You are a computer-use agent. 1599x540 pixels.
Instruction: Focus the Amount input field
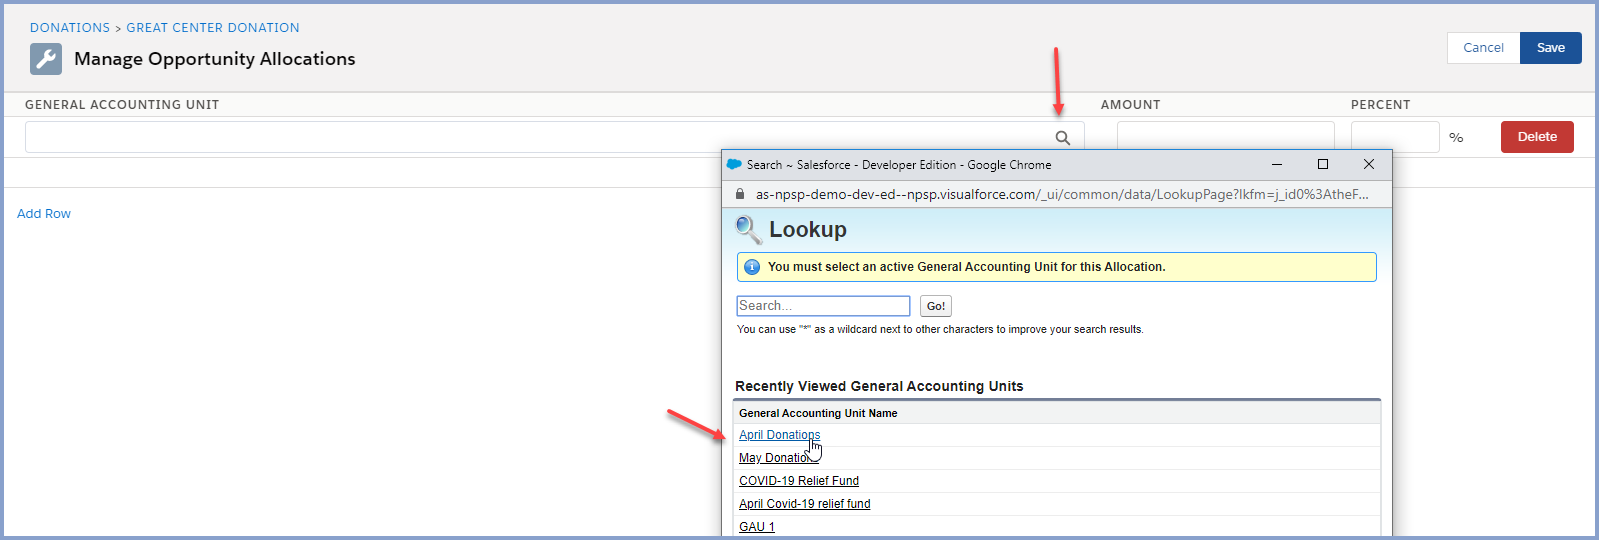coord(1225,137)
